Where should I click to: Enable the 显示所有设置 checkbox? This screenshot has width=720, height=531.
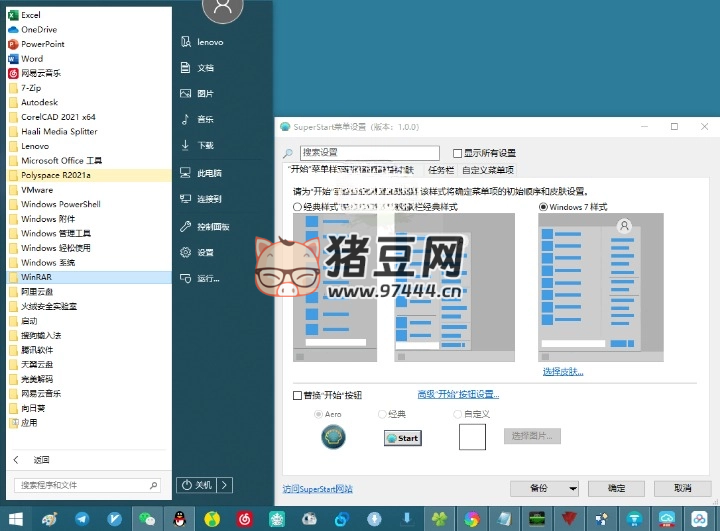click(457, 153)
